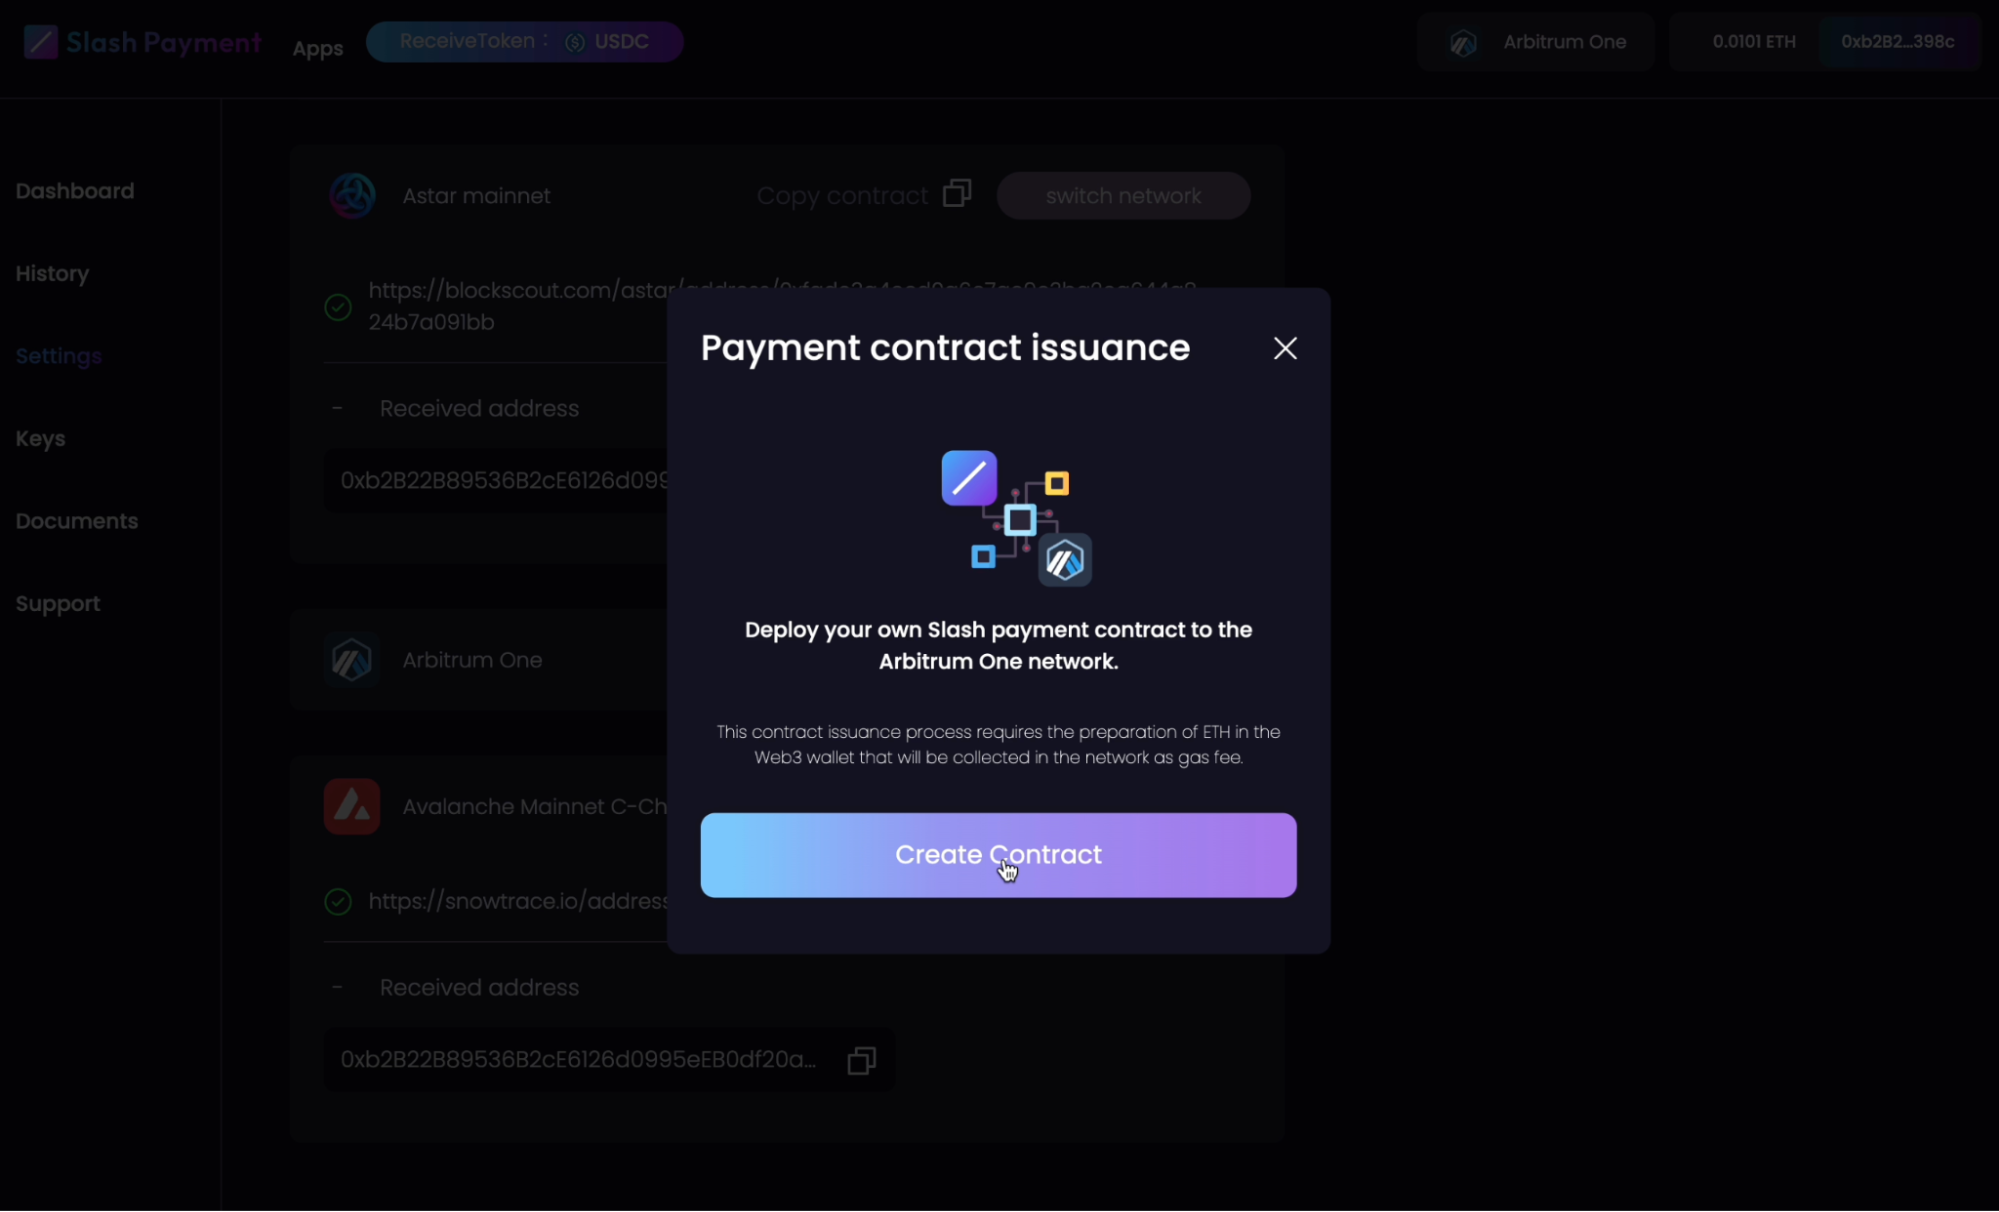Image resolution: width=1999 pixels, height=1212 pixels.
Task: Open the Arbitrum One network selector
Action: (1535, 42)
